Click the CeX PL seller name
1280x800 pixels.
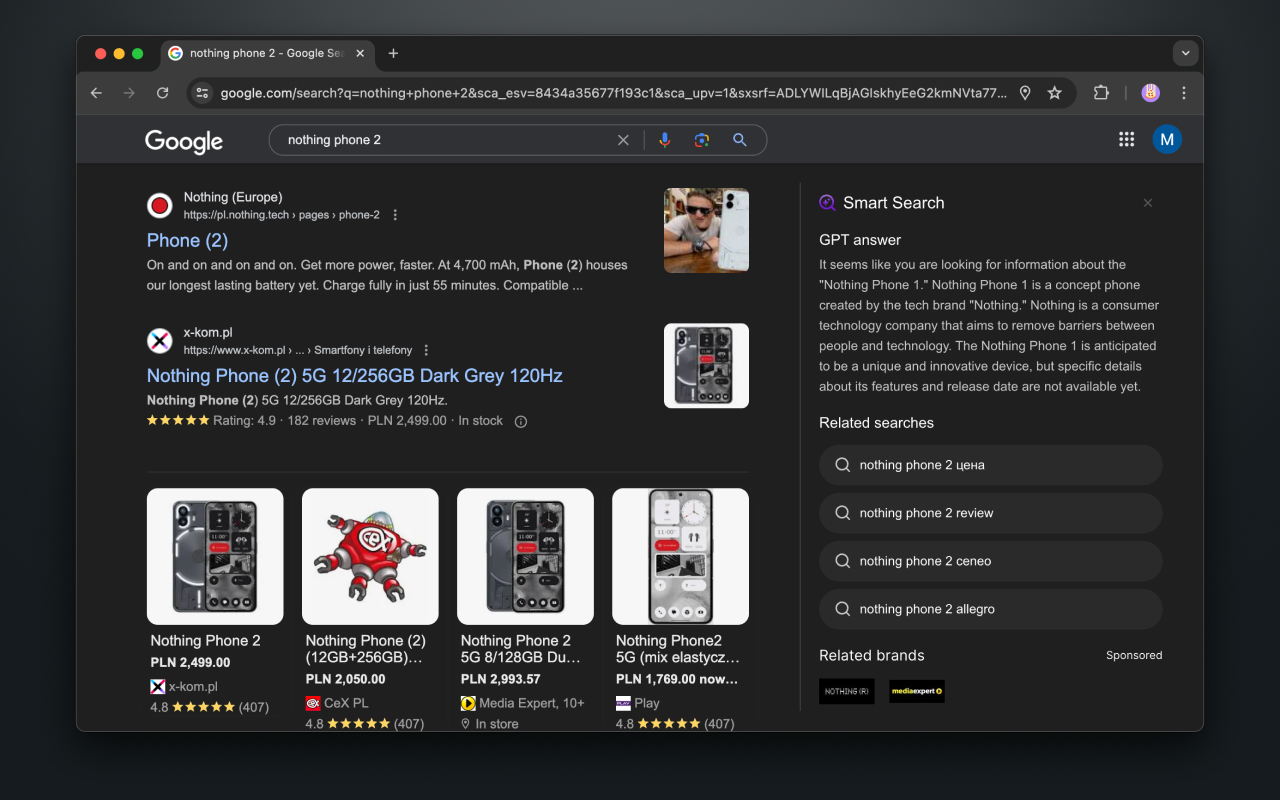click(x=346, y=703)
